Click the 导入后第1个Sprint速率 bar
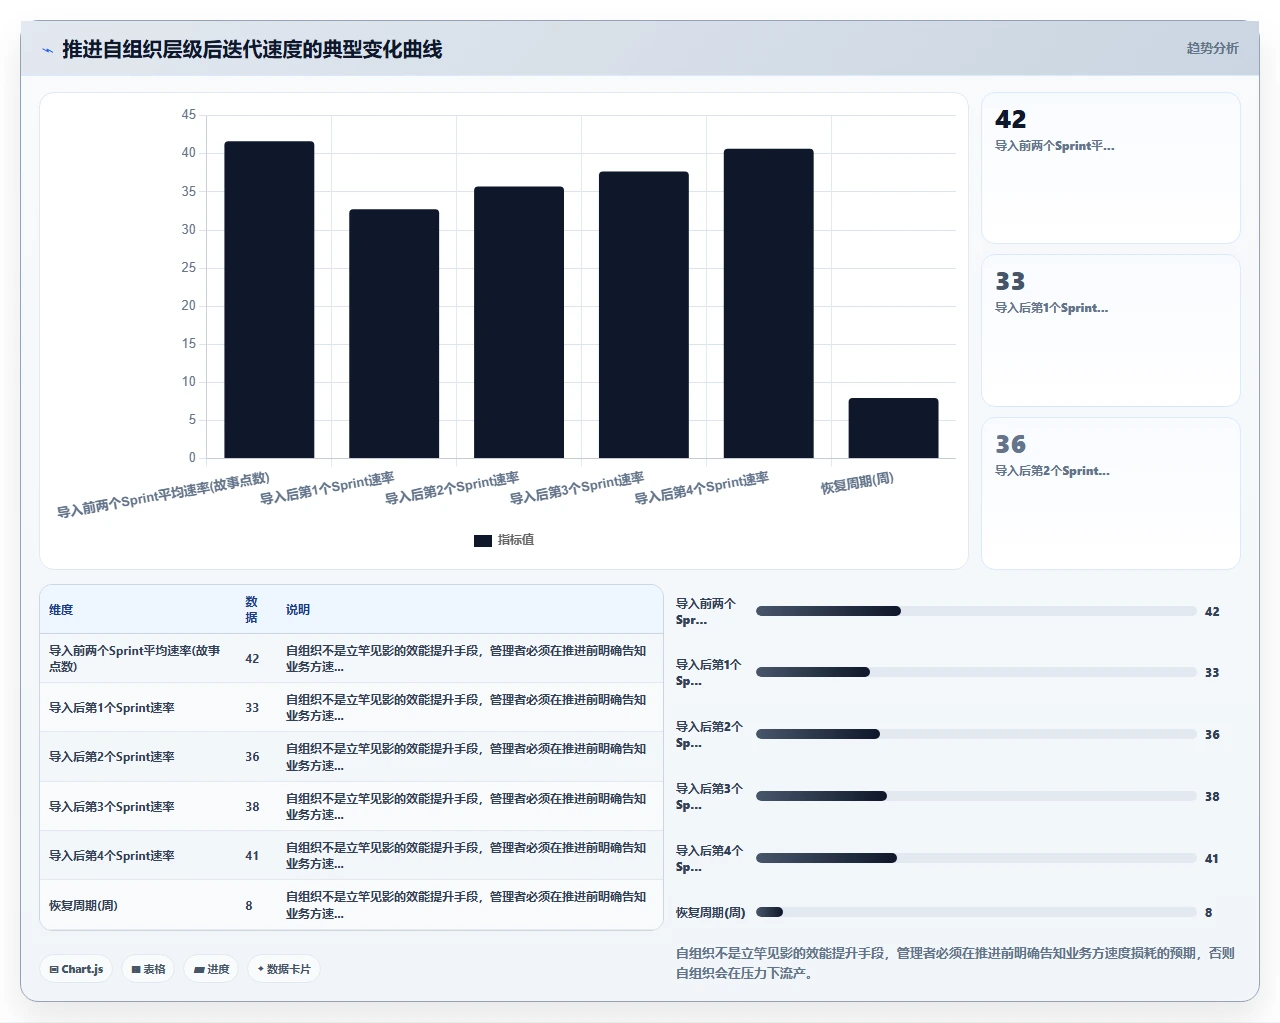The width and height of the screenshot is (1280, 1023). pos(394,334)
